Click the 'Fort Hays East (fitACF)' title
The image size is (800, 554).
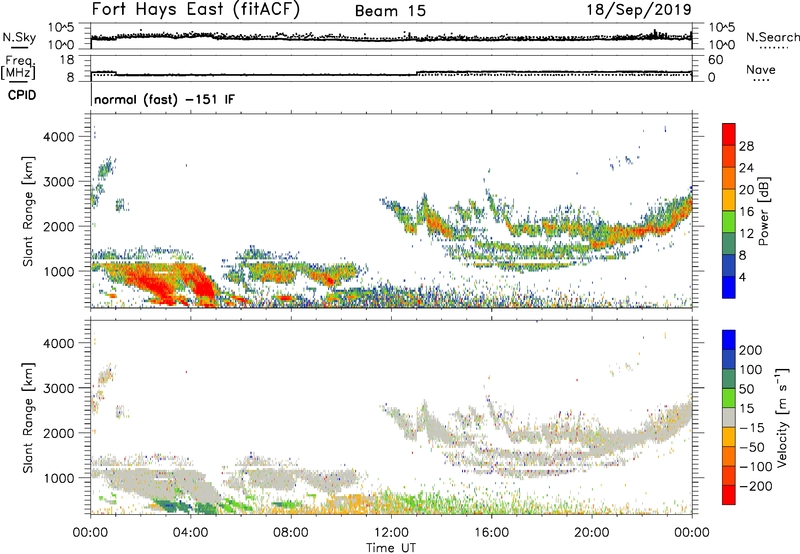[x=196, y=10]
